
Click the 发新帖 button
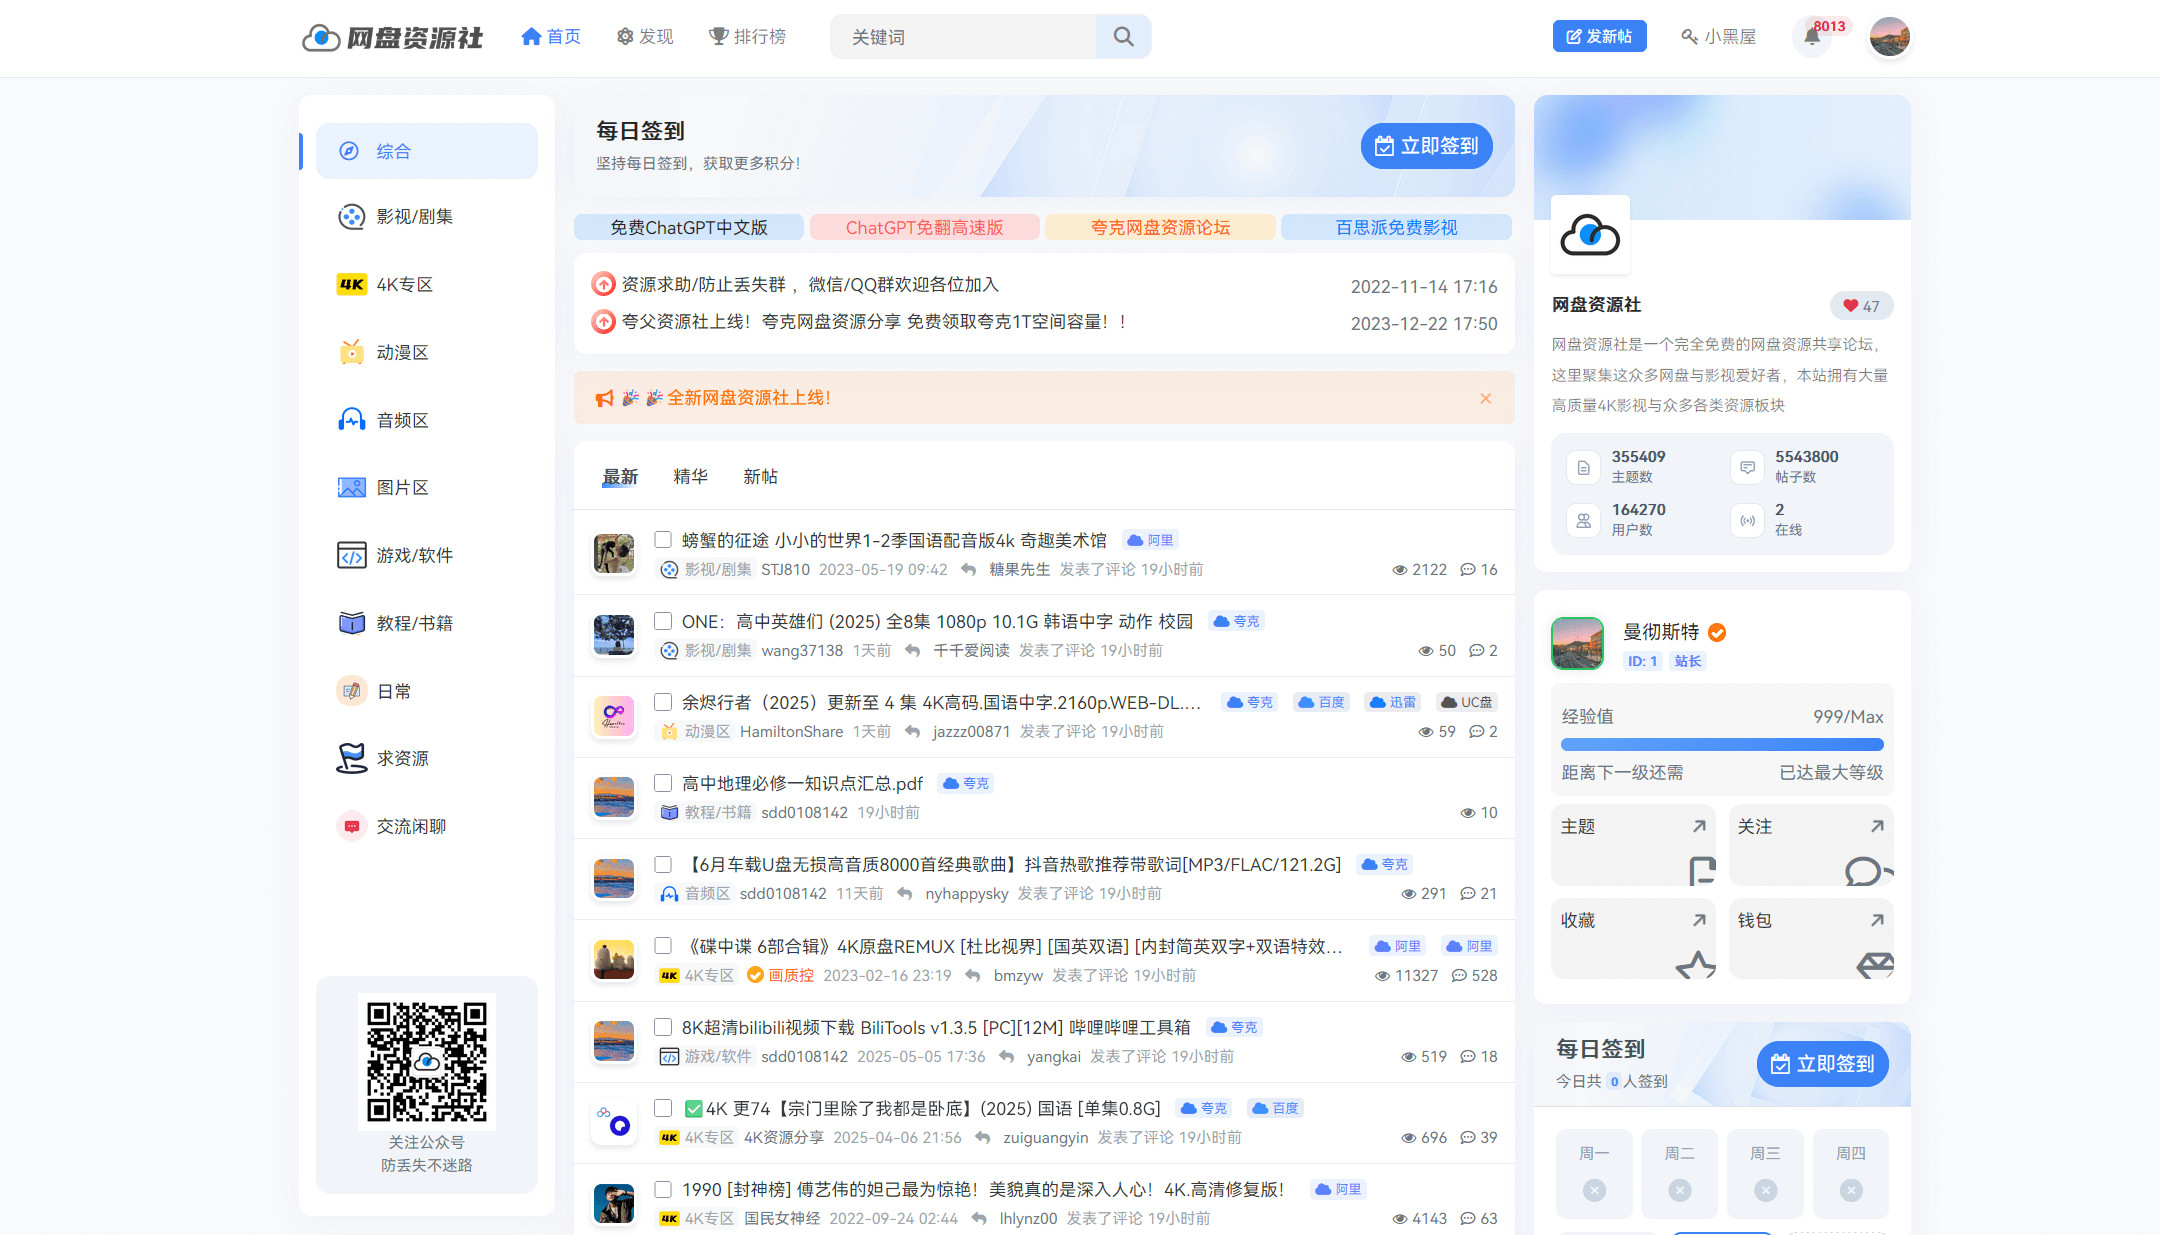tap(1599, 37)
